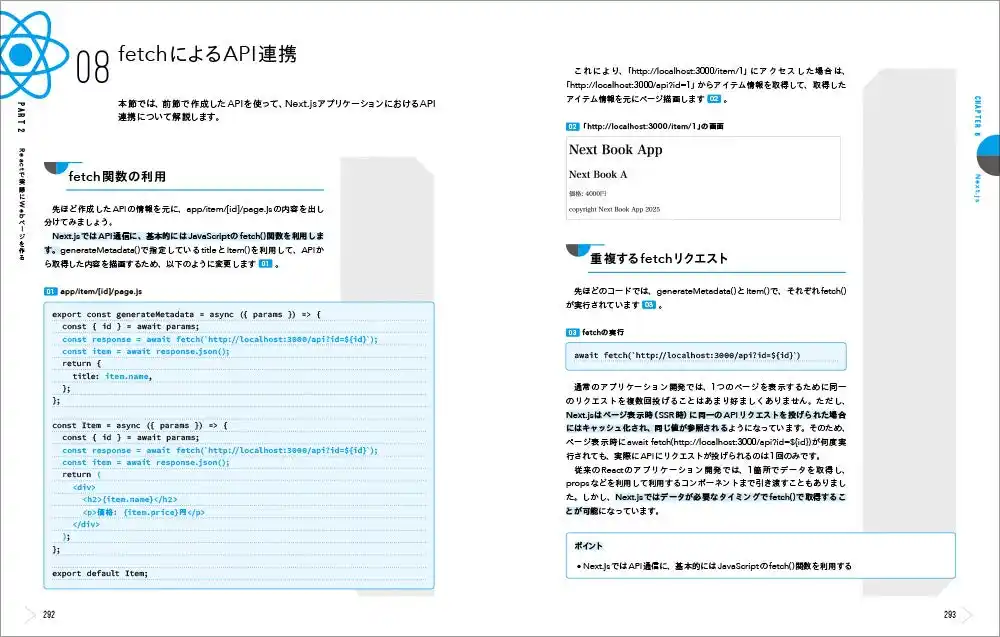This screenshot has width=1000, height=637.
Task: Click the 02 badge beside localhost screen caption
Action: click(x=572, y=126)
